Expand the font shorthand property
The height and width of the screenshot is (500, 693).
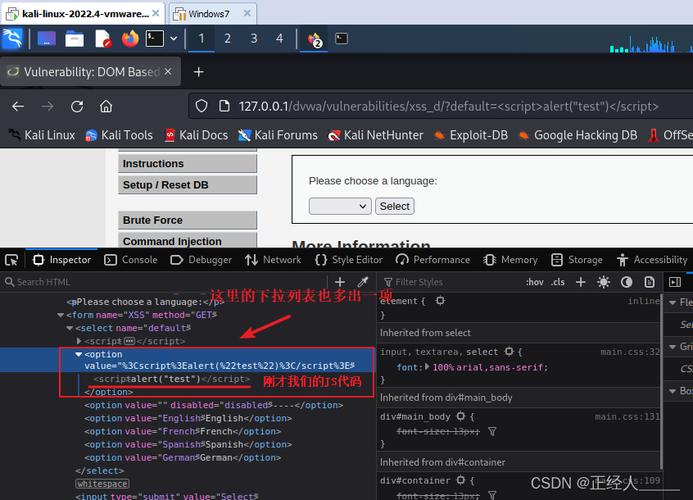(x=427, y=367)
